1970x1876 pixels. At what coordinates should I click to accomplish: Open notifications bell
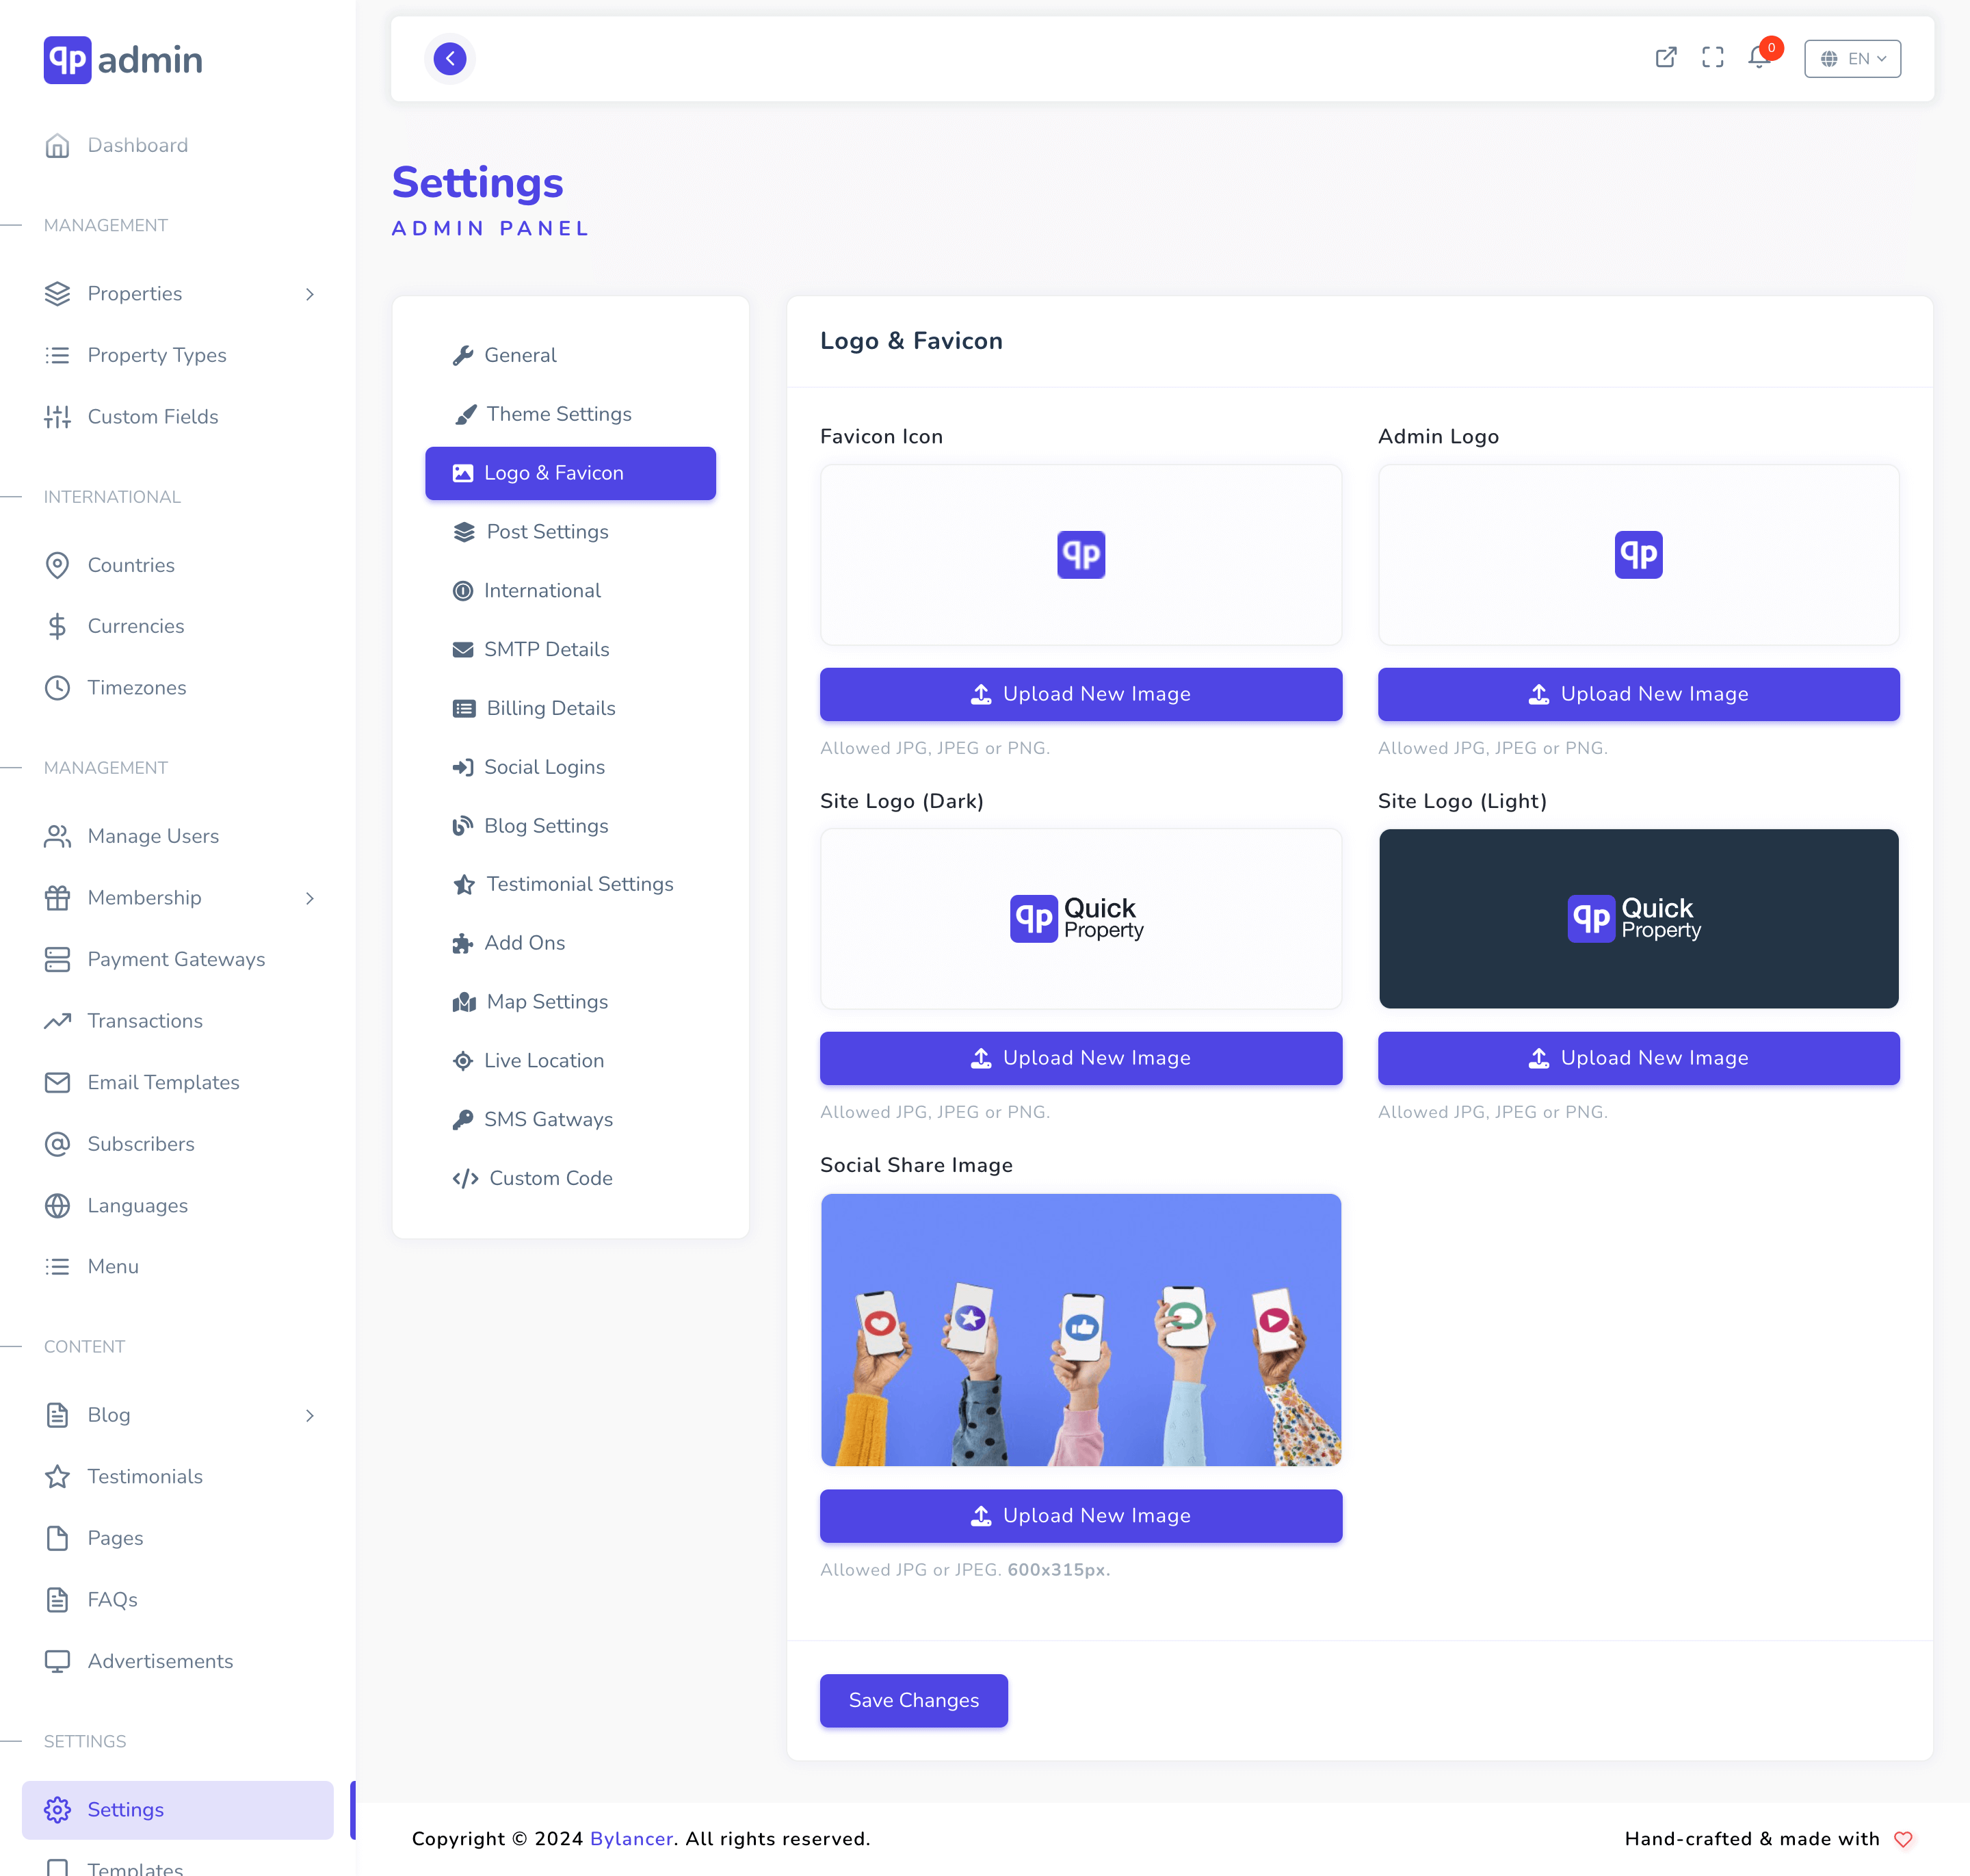(1759, 58)
